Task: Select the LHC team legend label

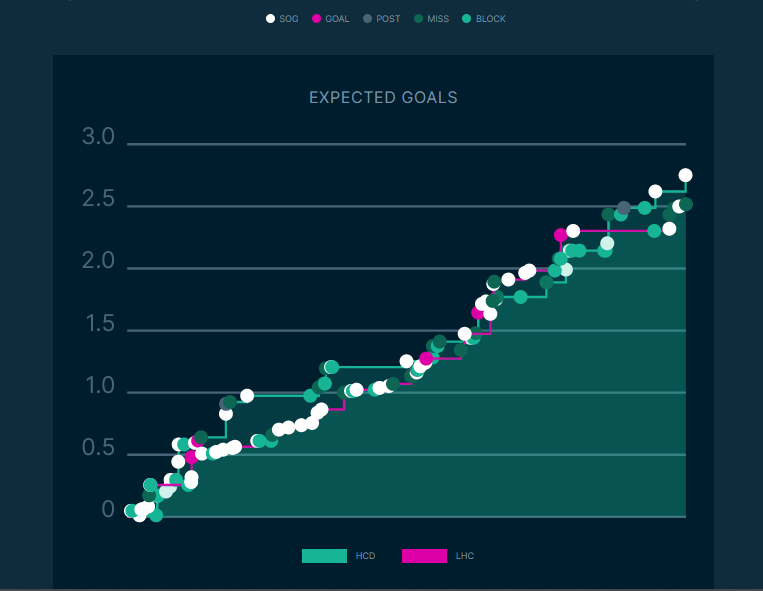Action: coord(465,556)
